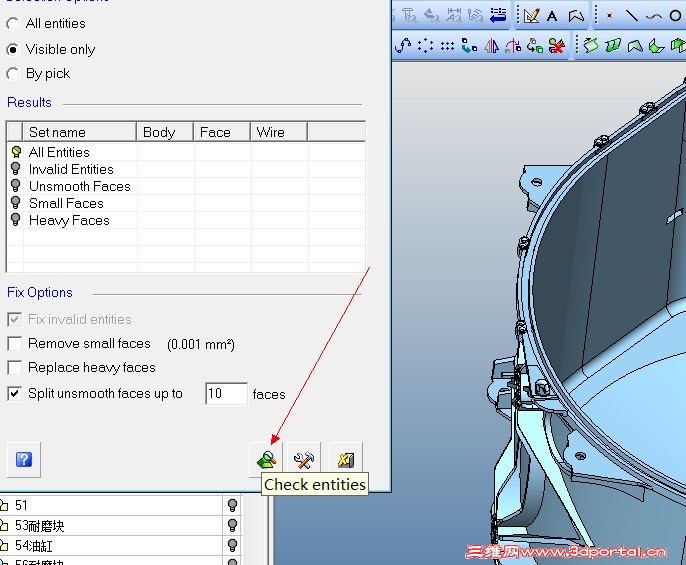Choose the text 'A' tool in toolbar
This screenshot has height=565, width=686.
pyautogui.click(x=552, y=17)
